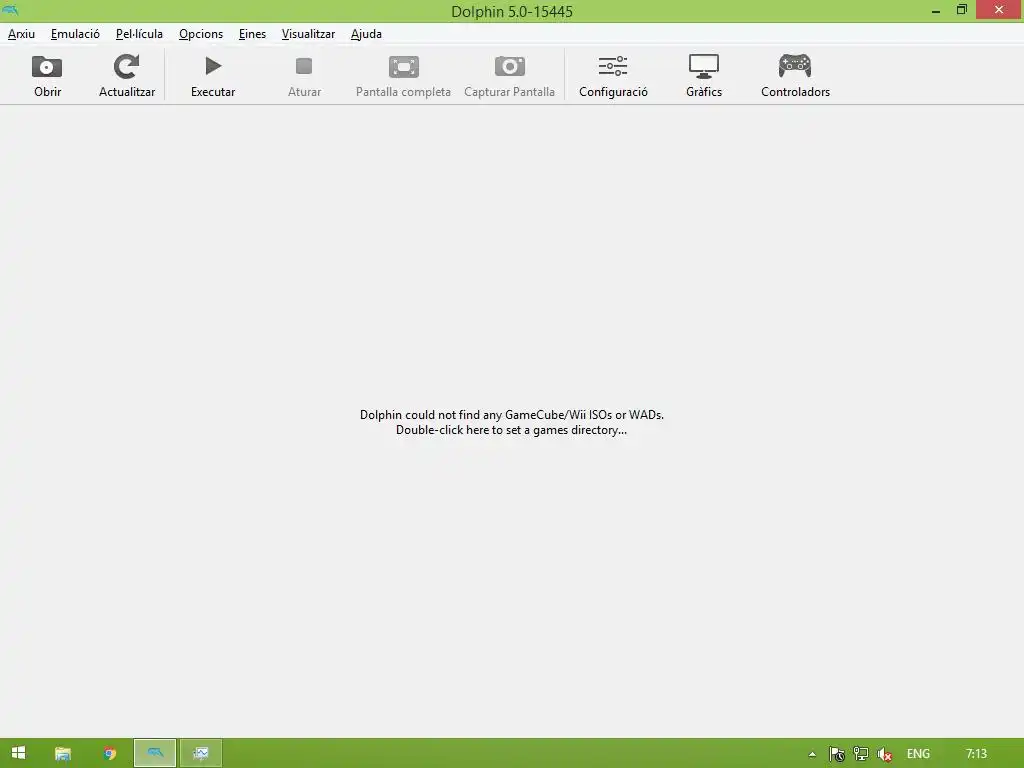1024x768 pixels.
Task: Click the Action Center flag icon
Action: pyautogui.click(x=837, y=754)
